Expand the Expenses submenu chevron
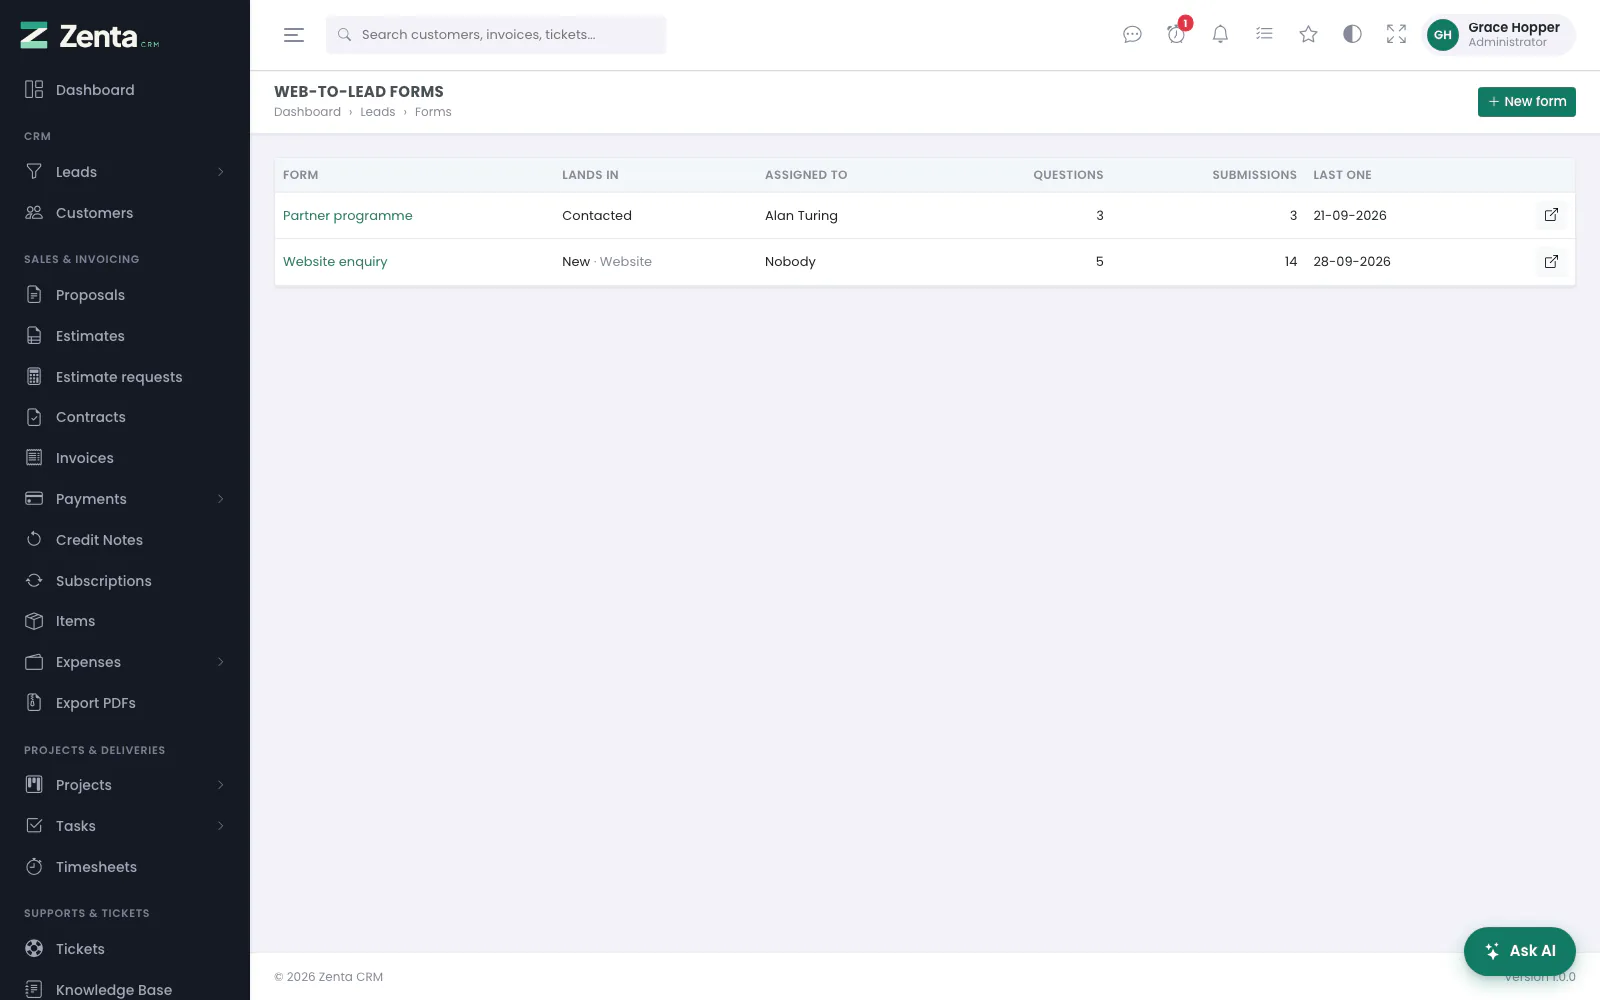Screen dimensions: 1600x1000 click(221, 662)
